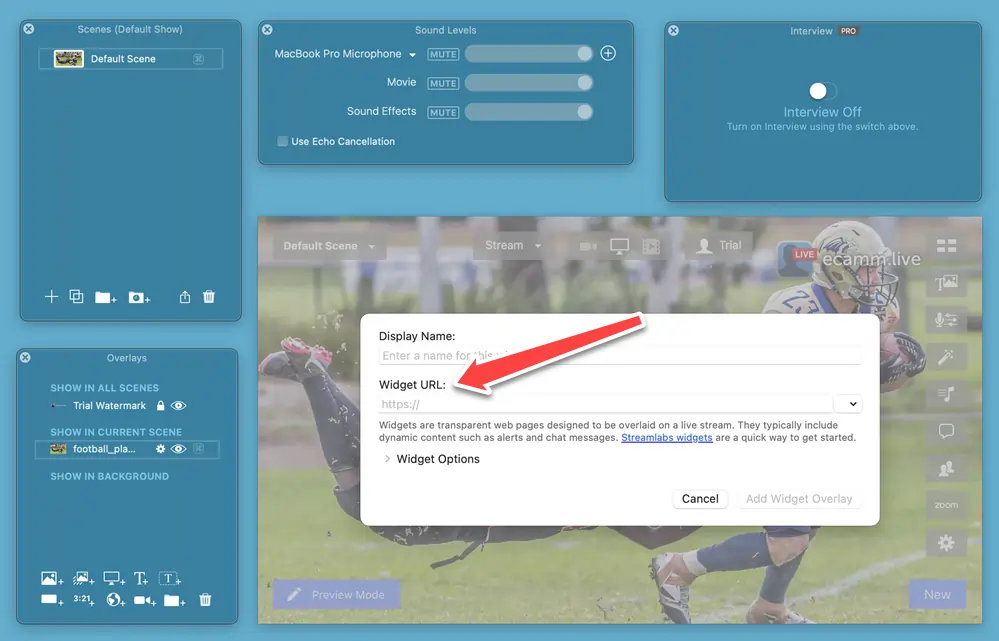The image size is (999, 641).
Task: Mute the Movie sound channel
Action: click(x=442, y=83)
